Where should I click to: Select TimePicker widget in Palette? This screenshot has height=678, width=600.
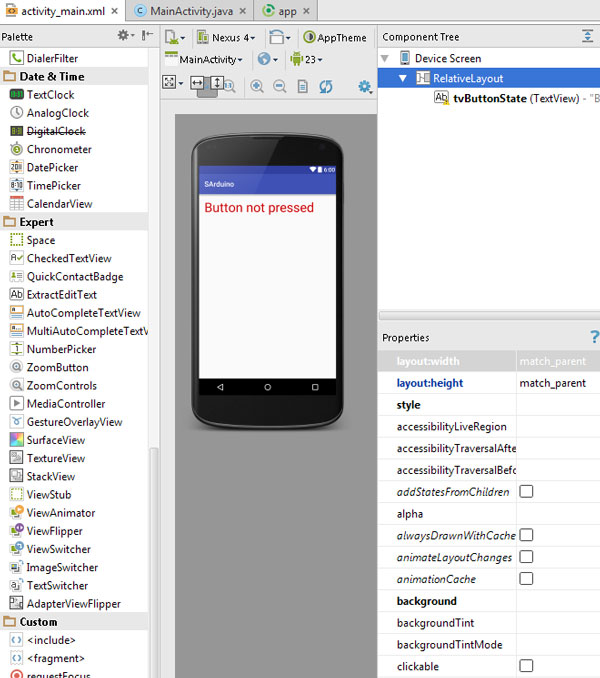[45, 185]
